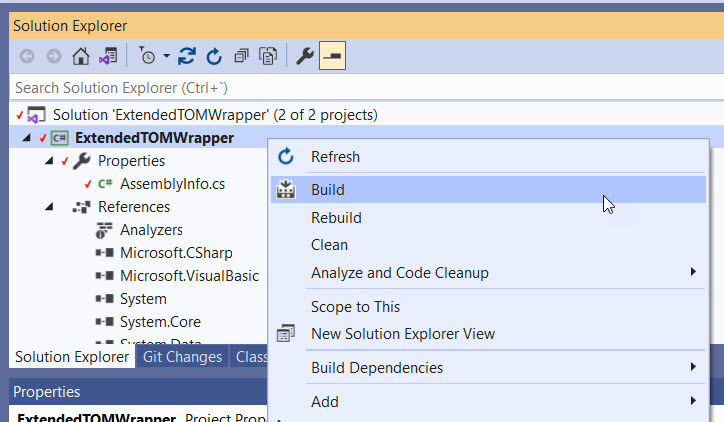Click the Show All Files icon
Screen dimensions: 724x422
(x=267, y=57)
